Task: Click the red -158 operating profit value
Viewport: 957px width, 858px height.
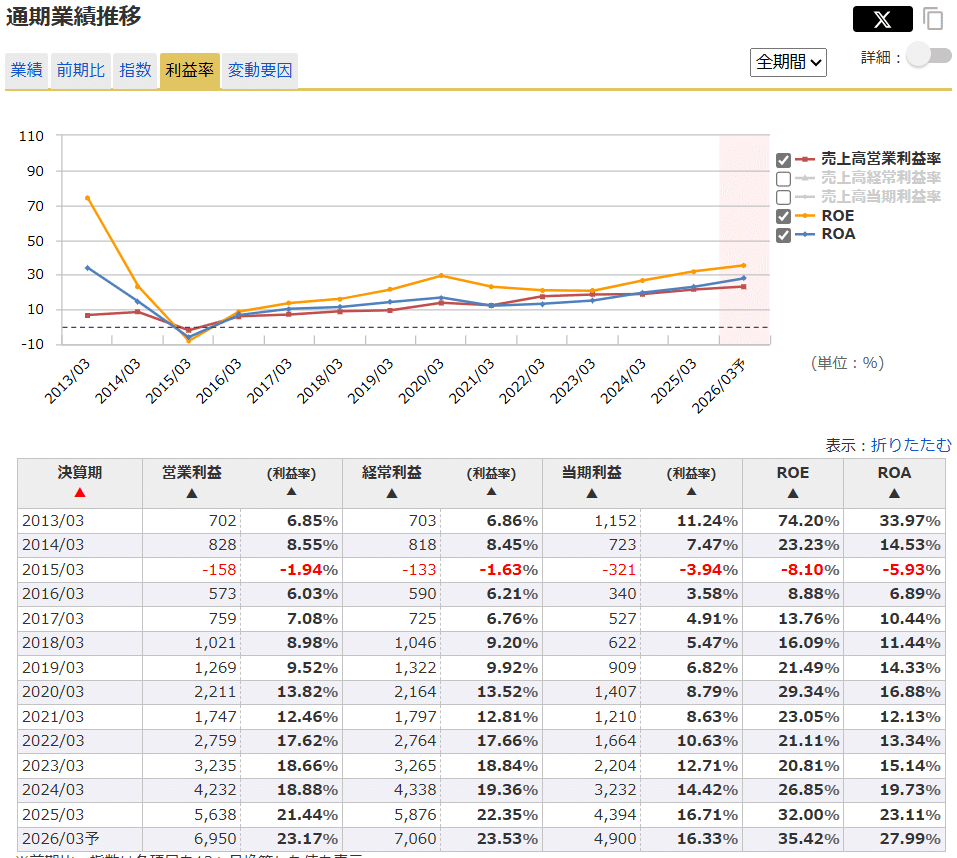Action: click(219, 570)
